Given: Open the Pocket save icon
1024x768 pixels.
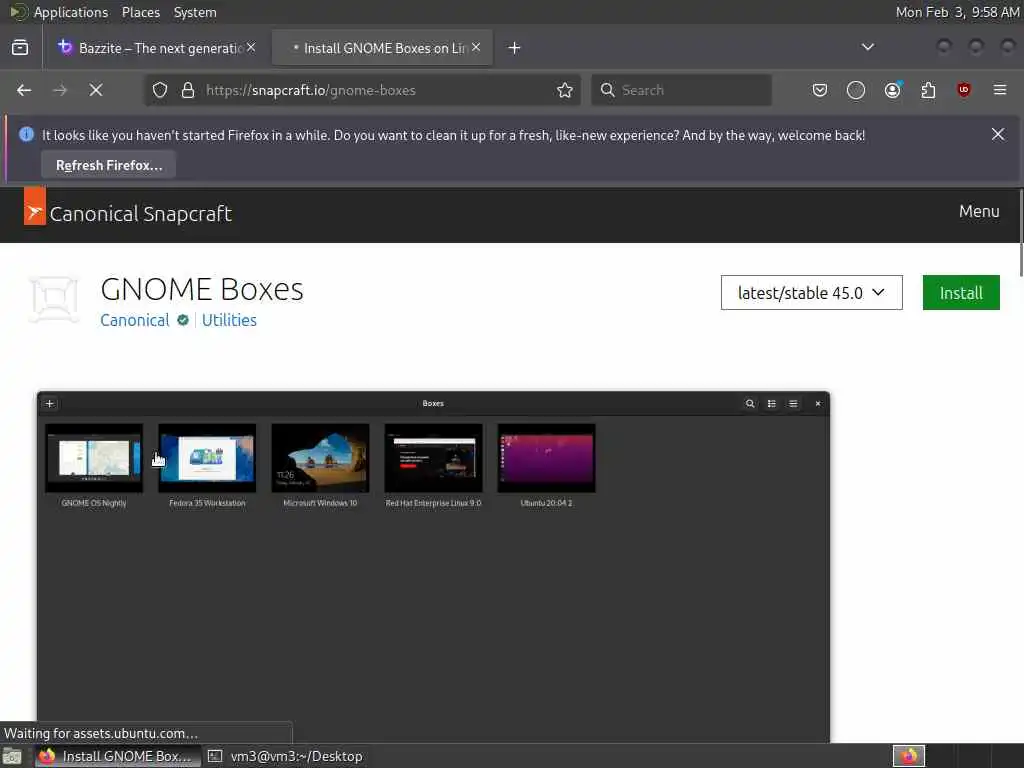Looking at the screenshot, I should pyautogui.click(x=820, y=90).
